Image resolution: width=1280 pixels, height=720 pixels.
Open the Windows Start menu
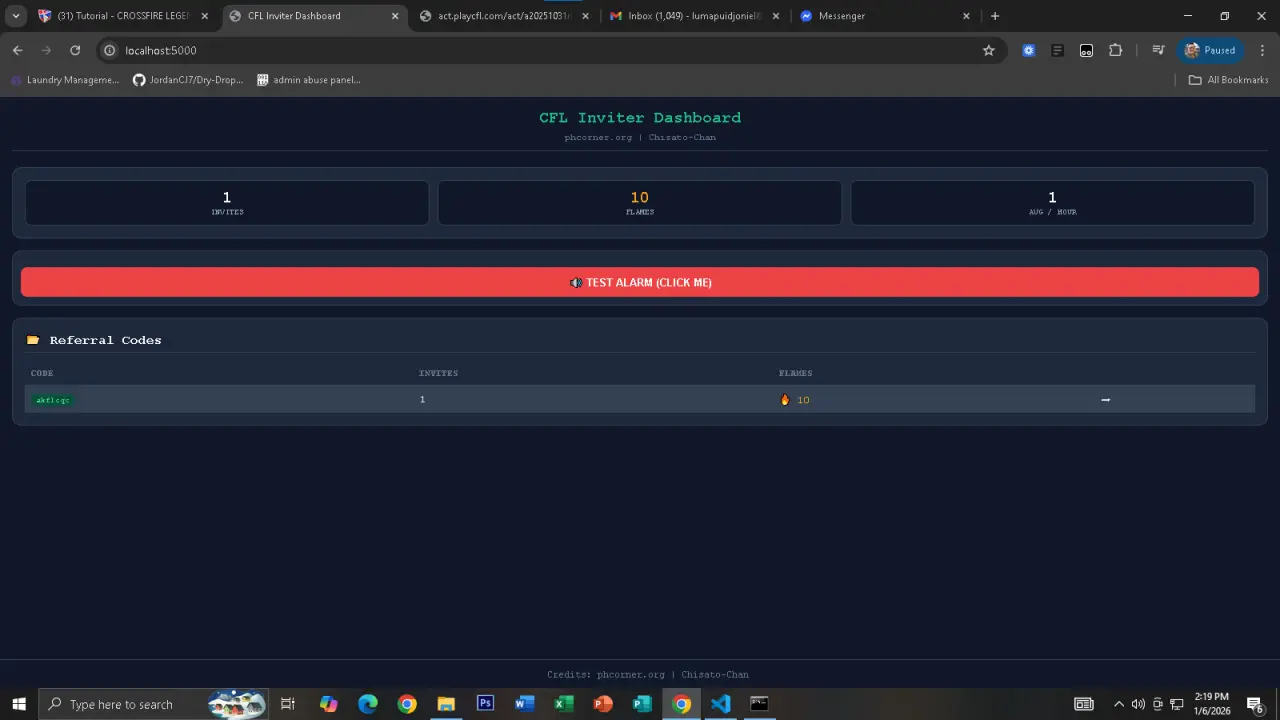19,704
